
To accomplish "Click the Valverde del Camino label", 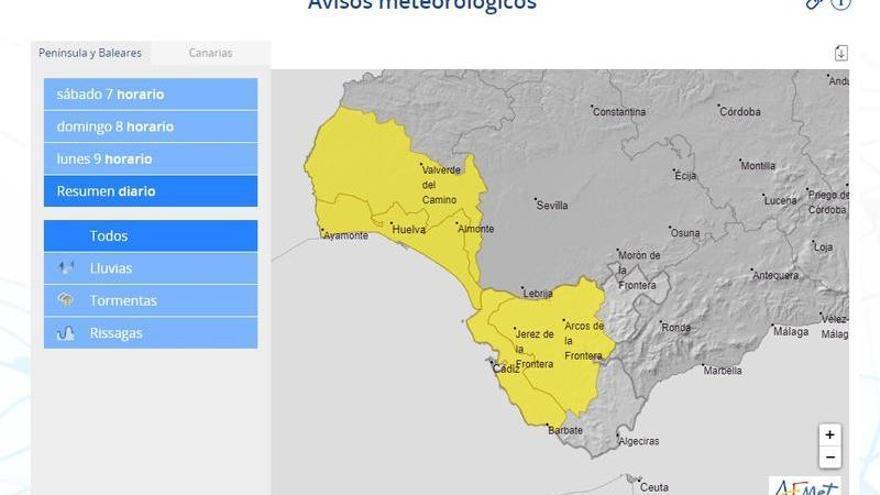I will pyautogui.click(x=441, y=185).
